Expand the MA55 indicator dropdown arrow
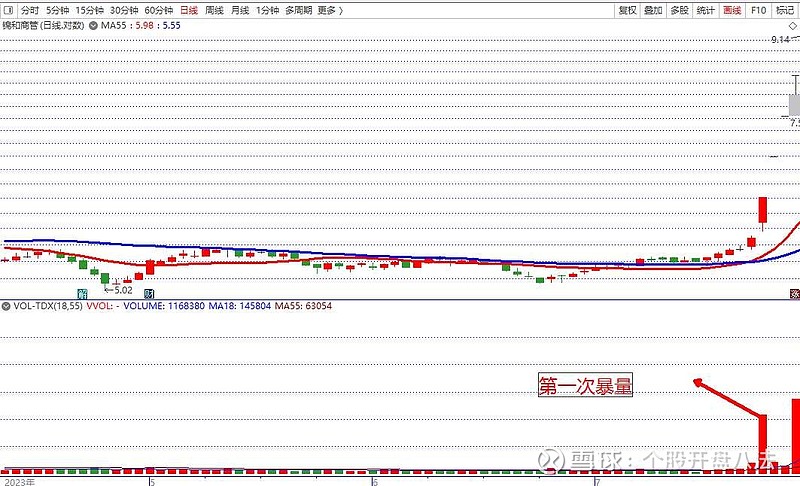The width and height of the screenshot is (800, 486). (93, 24)
